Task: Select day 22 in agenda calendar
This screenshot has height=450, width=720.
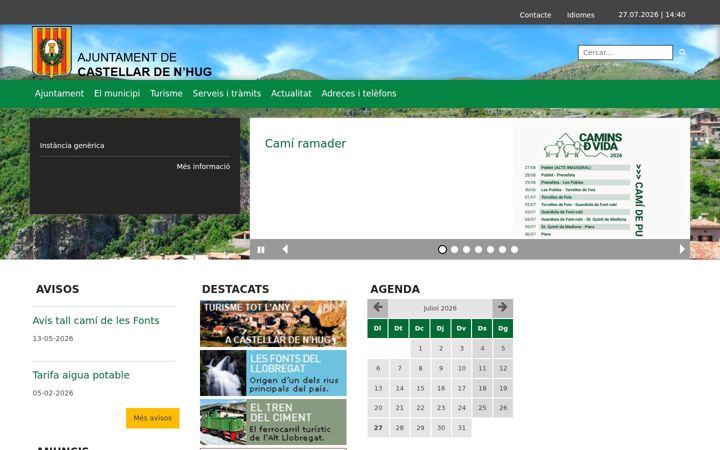Action: pos(420,408)
